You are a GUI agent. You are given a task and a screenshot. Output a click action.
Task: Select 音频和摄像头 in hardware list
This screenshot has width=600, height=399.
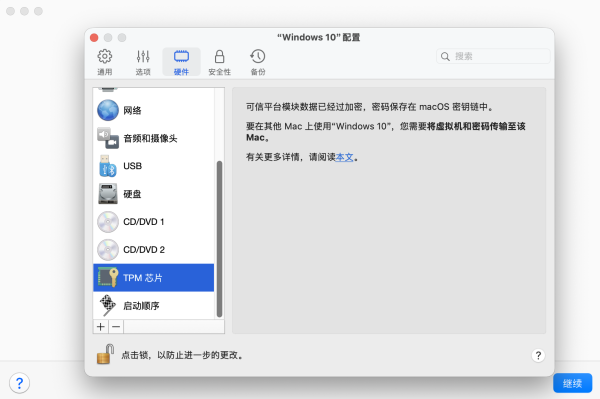click(150, 138)
